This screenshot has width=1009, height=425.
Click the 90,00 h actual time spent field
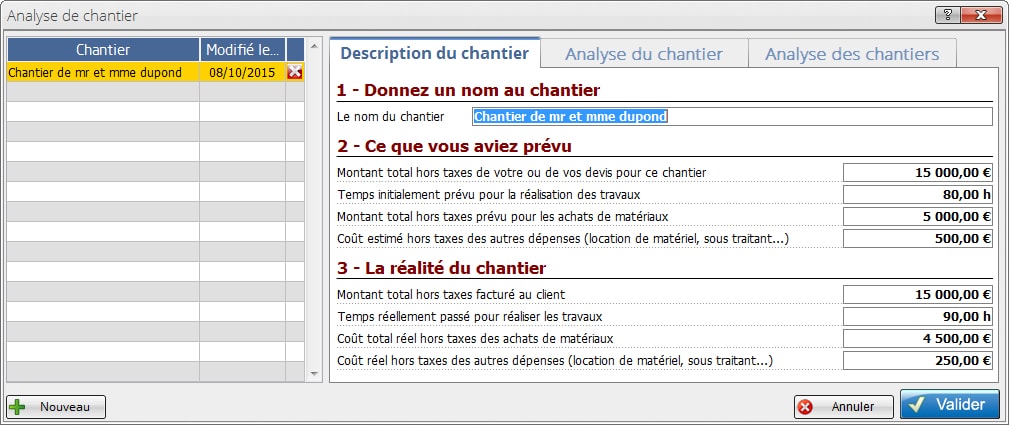coord(917,316)
